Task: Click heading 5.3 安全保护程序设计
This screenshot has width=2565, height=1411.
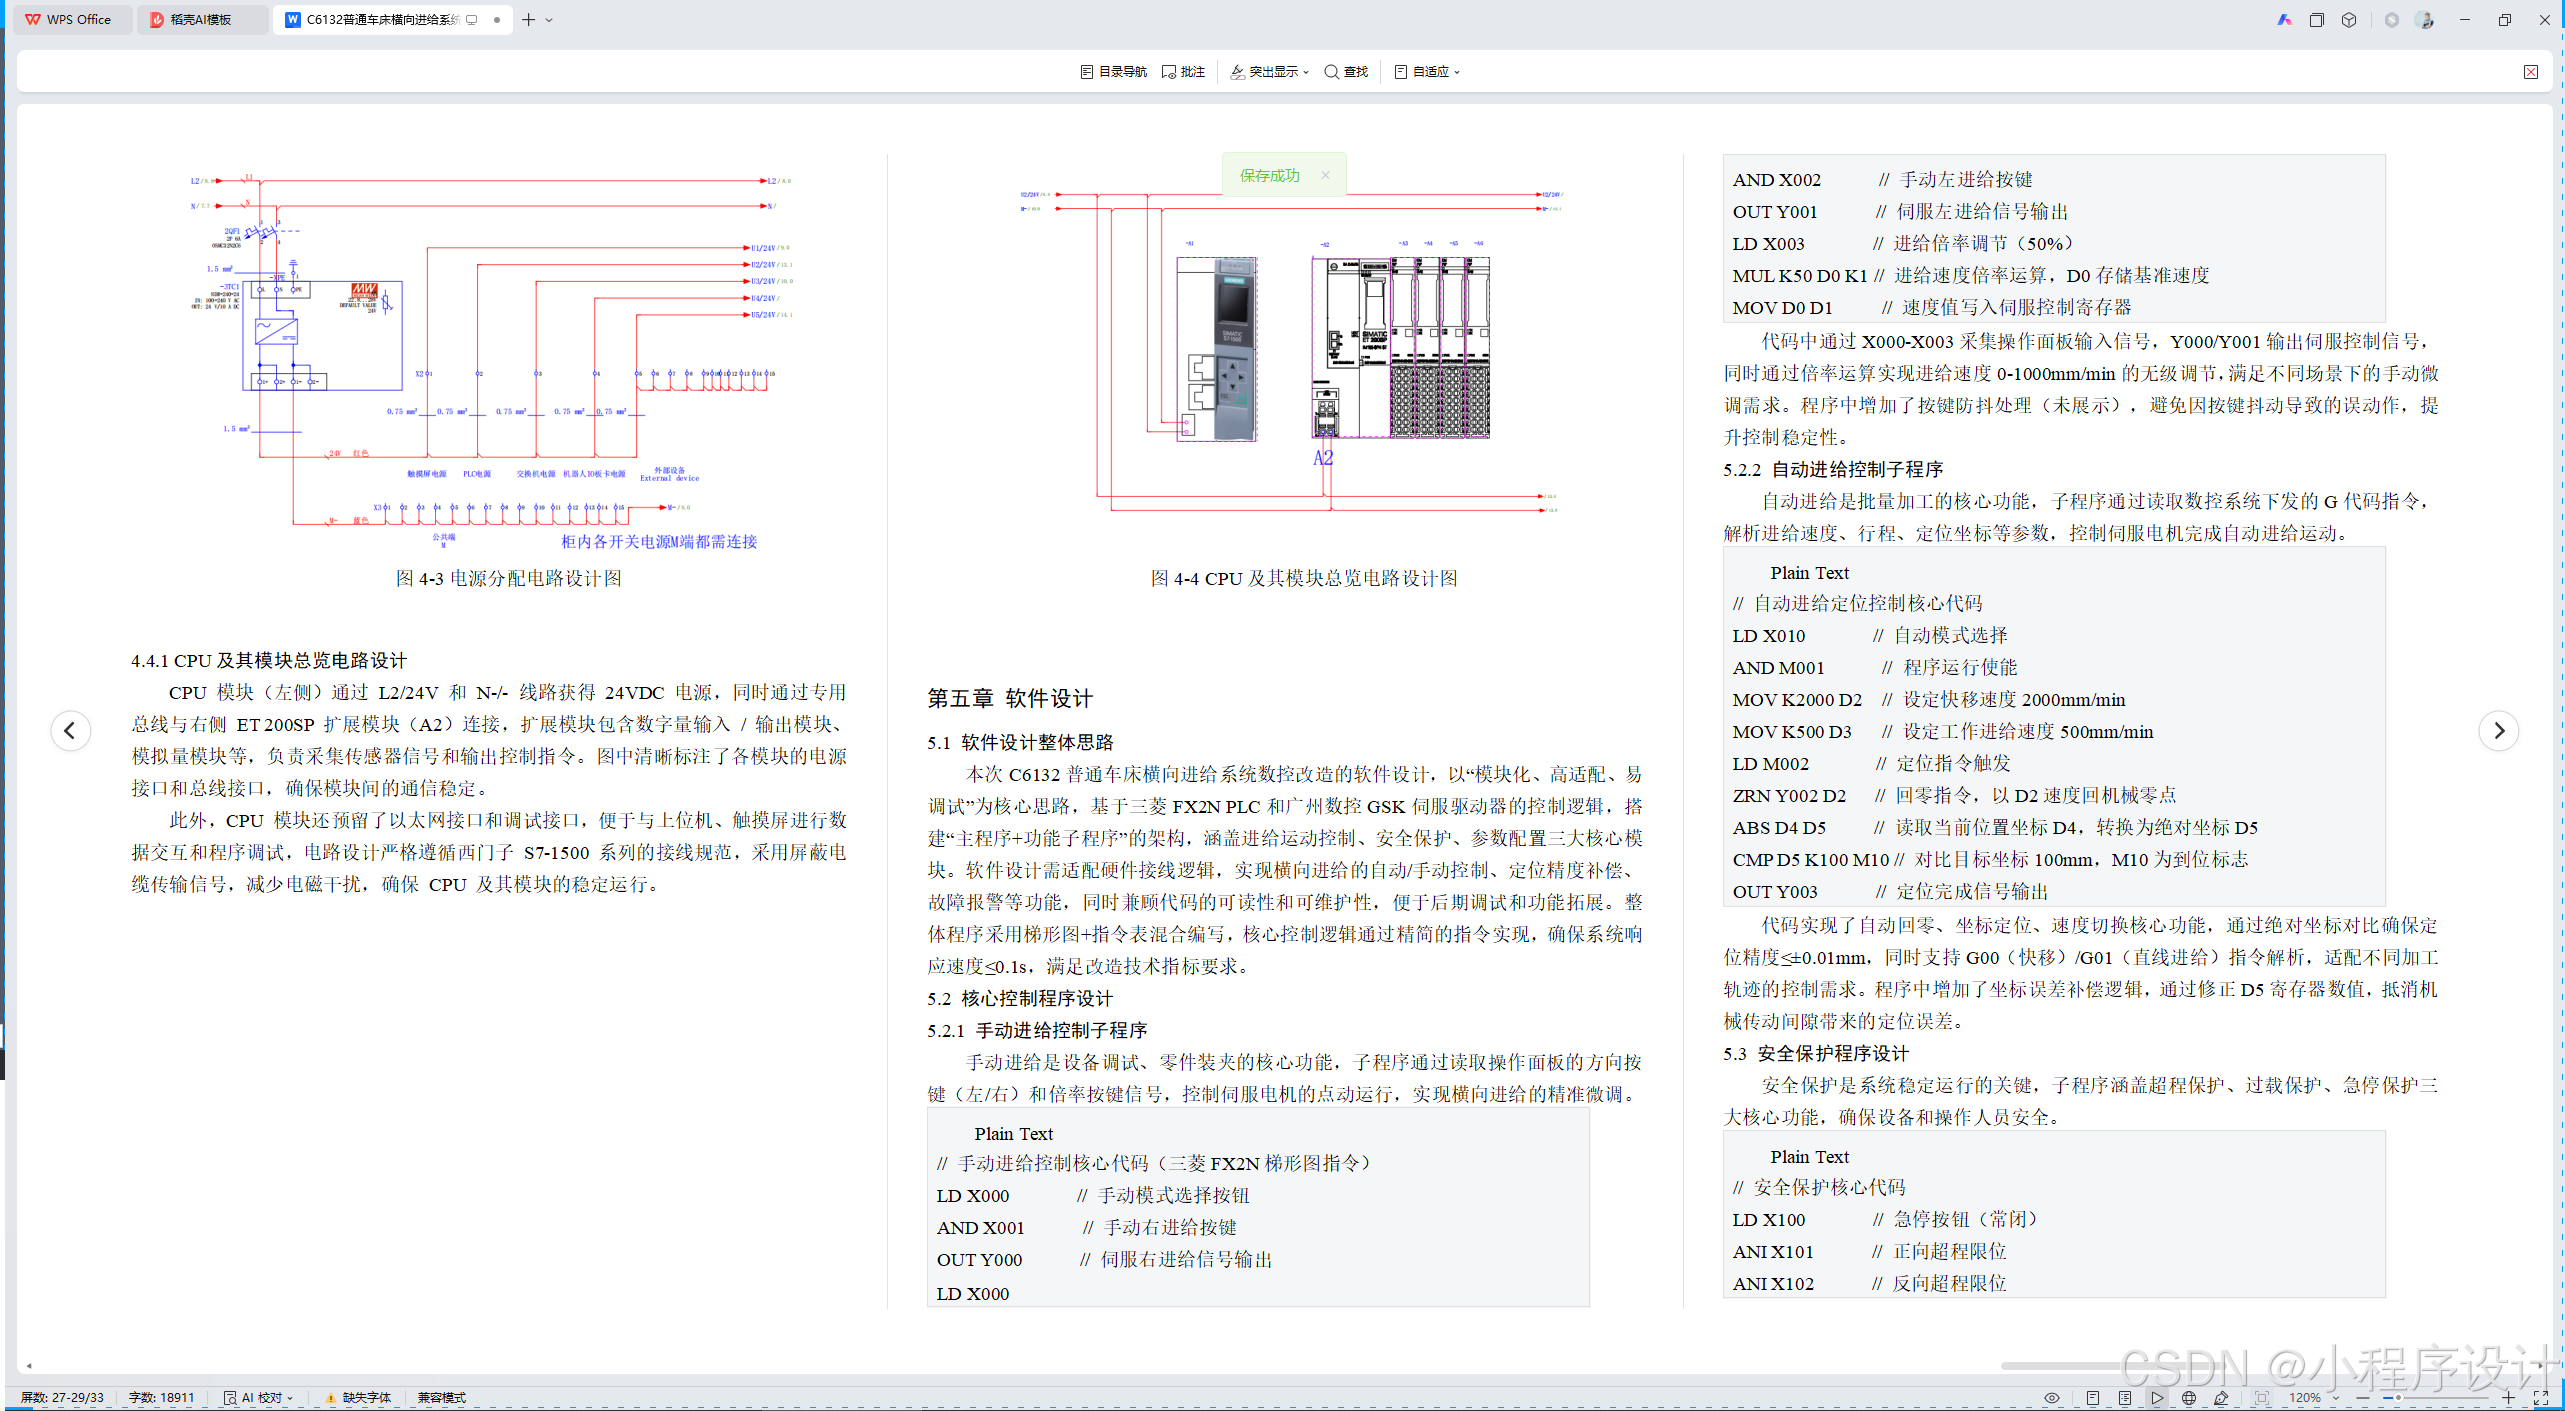Action: [1815, 1053]
